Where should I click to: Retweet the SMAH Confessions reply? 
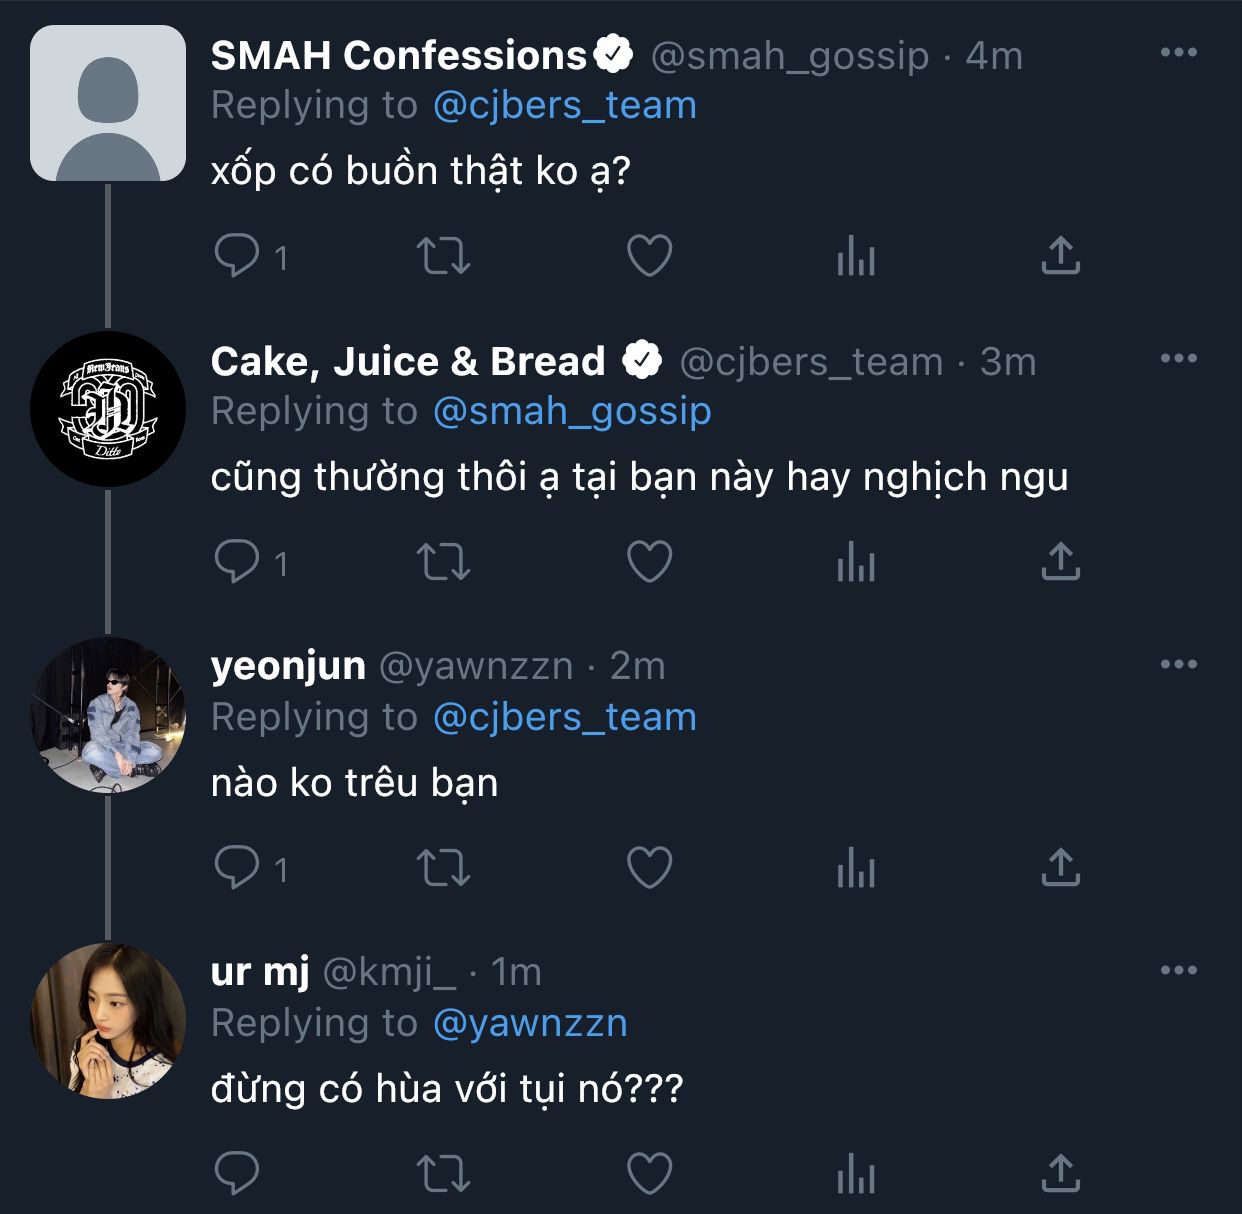coord(443,256)
